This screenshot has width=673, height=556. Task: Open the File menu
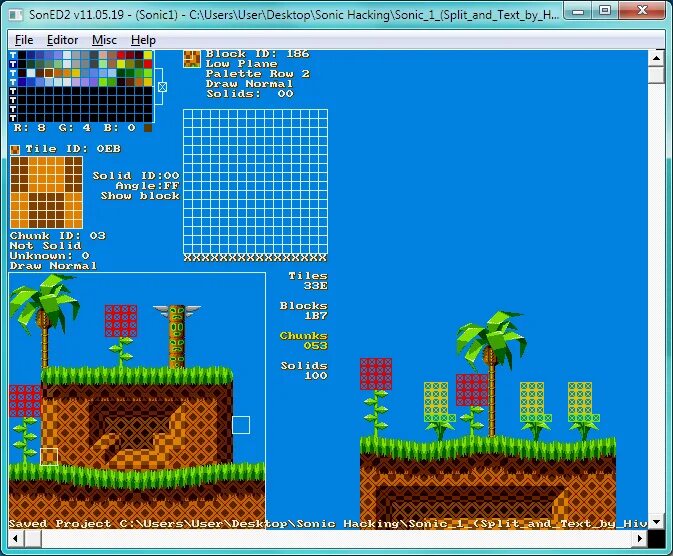[x=24, y=40]
